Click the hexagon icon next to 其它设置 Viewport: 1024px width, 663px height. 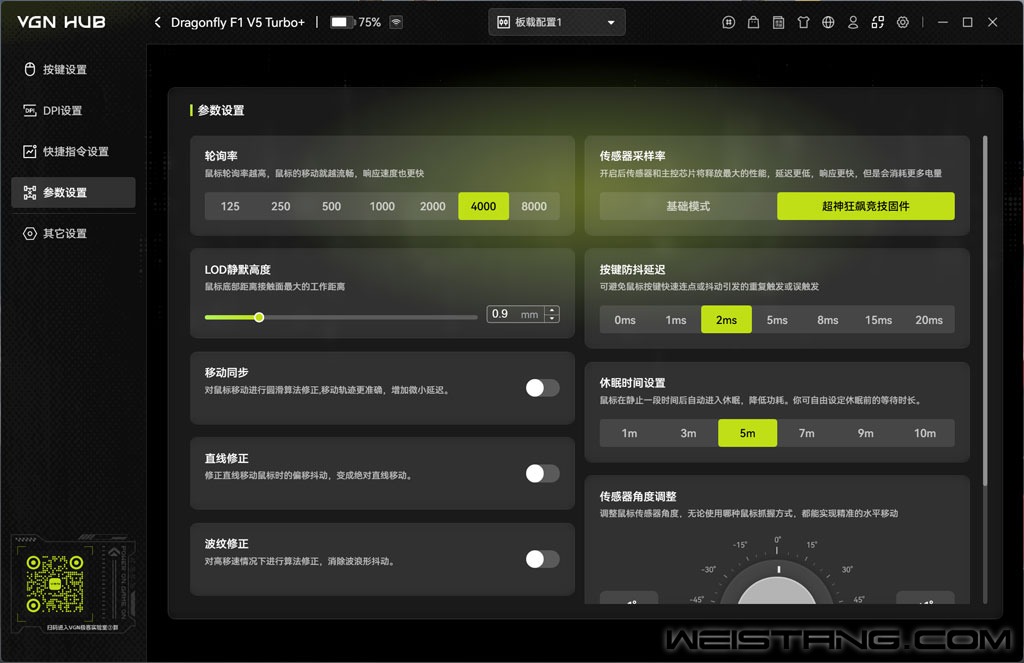tap(29, 233)
